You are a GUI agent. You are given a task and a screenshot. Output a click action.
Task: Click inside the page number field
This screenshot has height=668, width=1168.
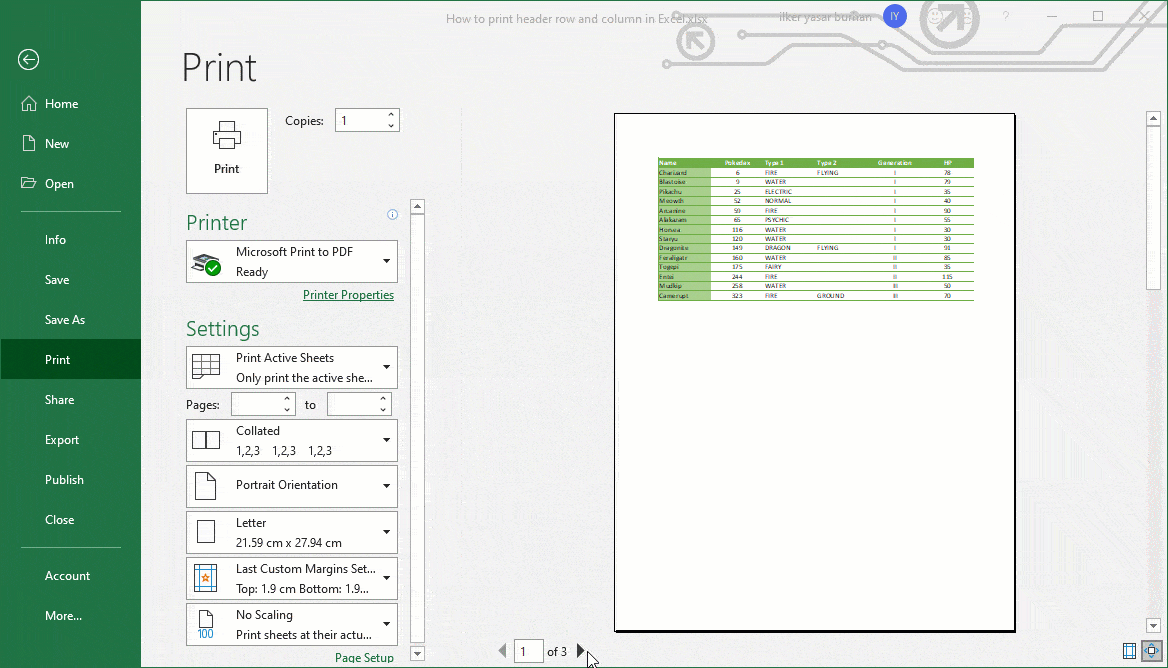[528, 650]
